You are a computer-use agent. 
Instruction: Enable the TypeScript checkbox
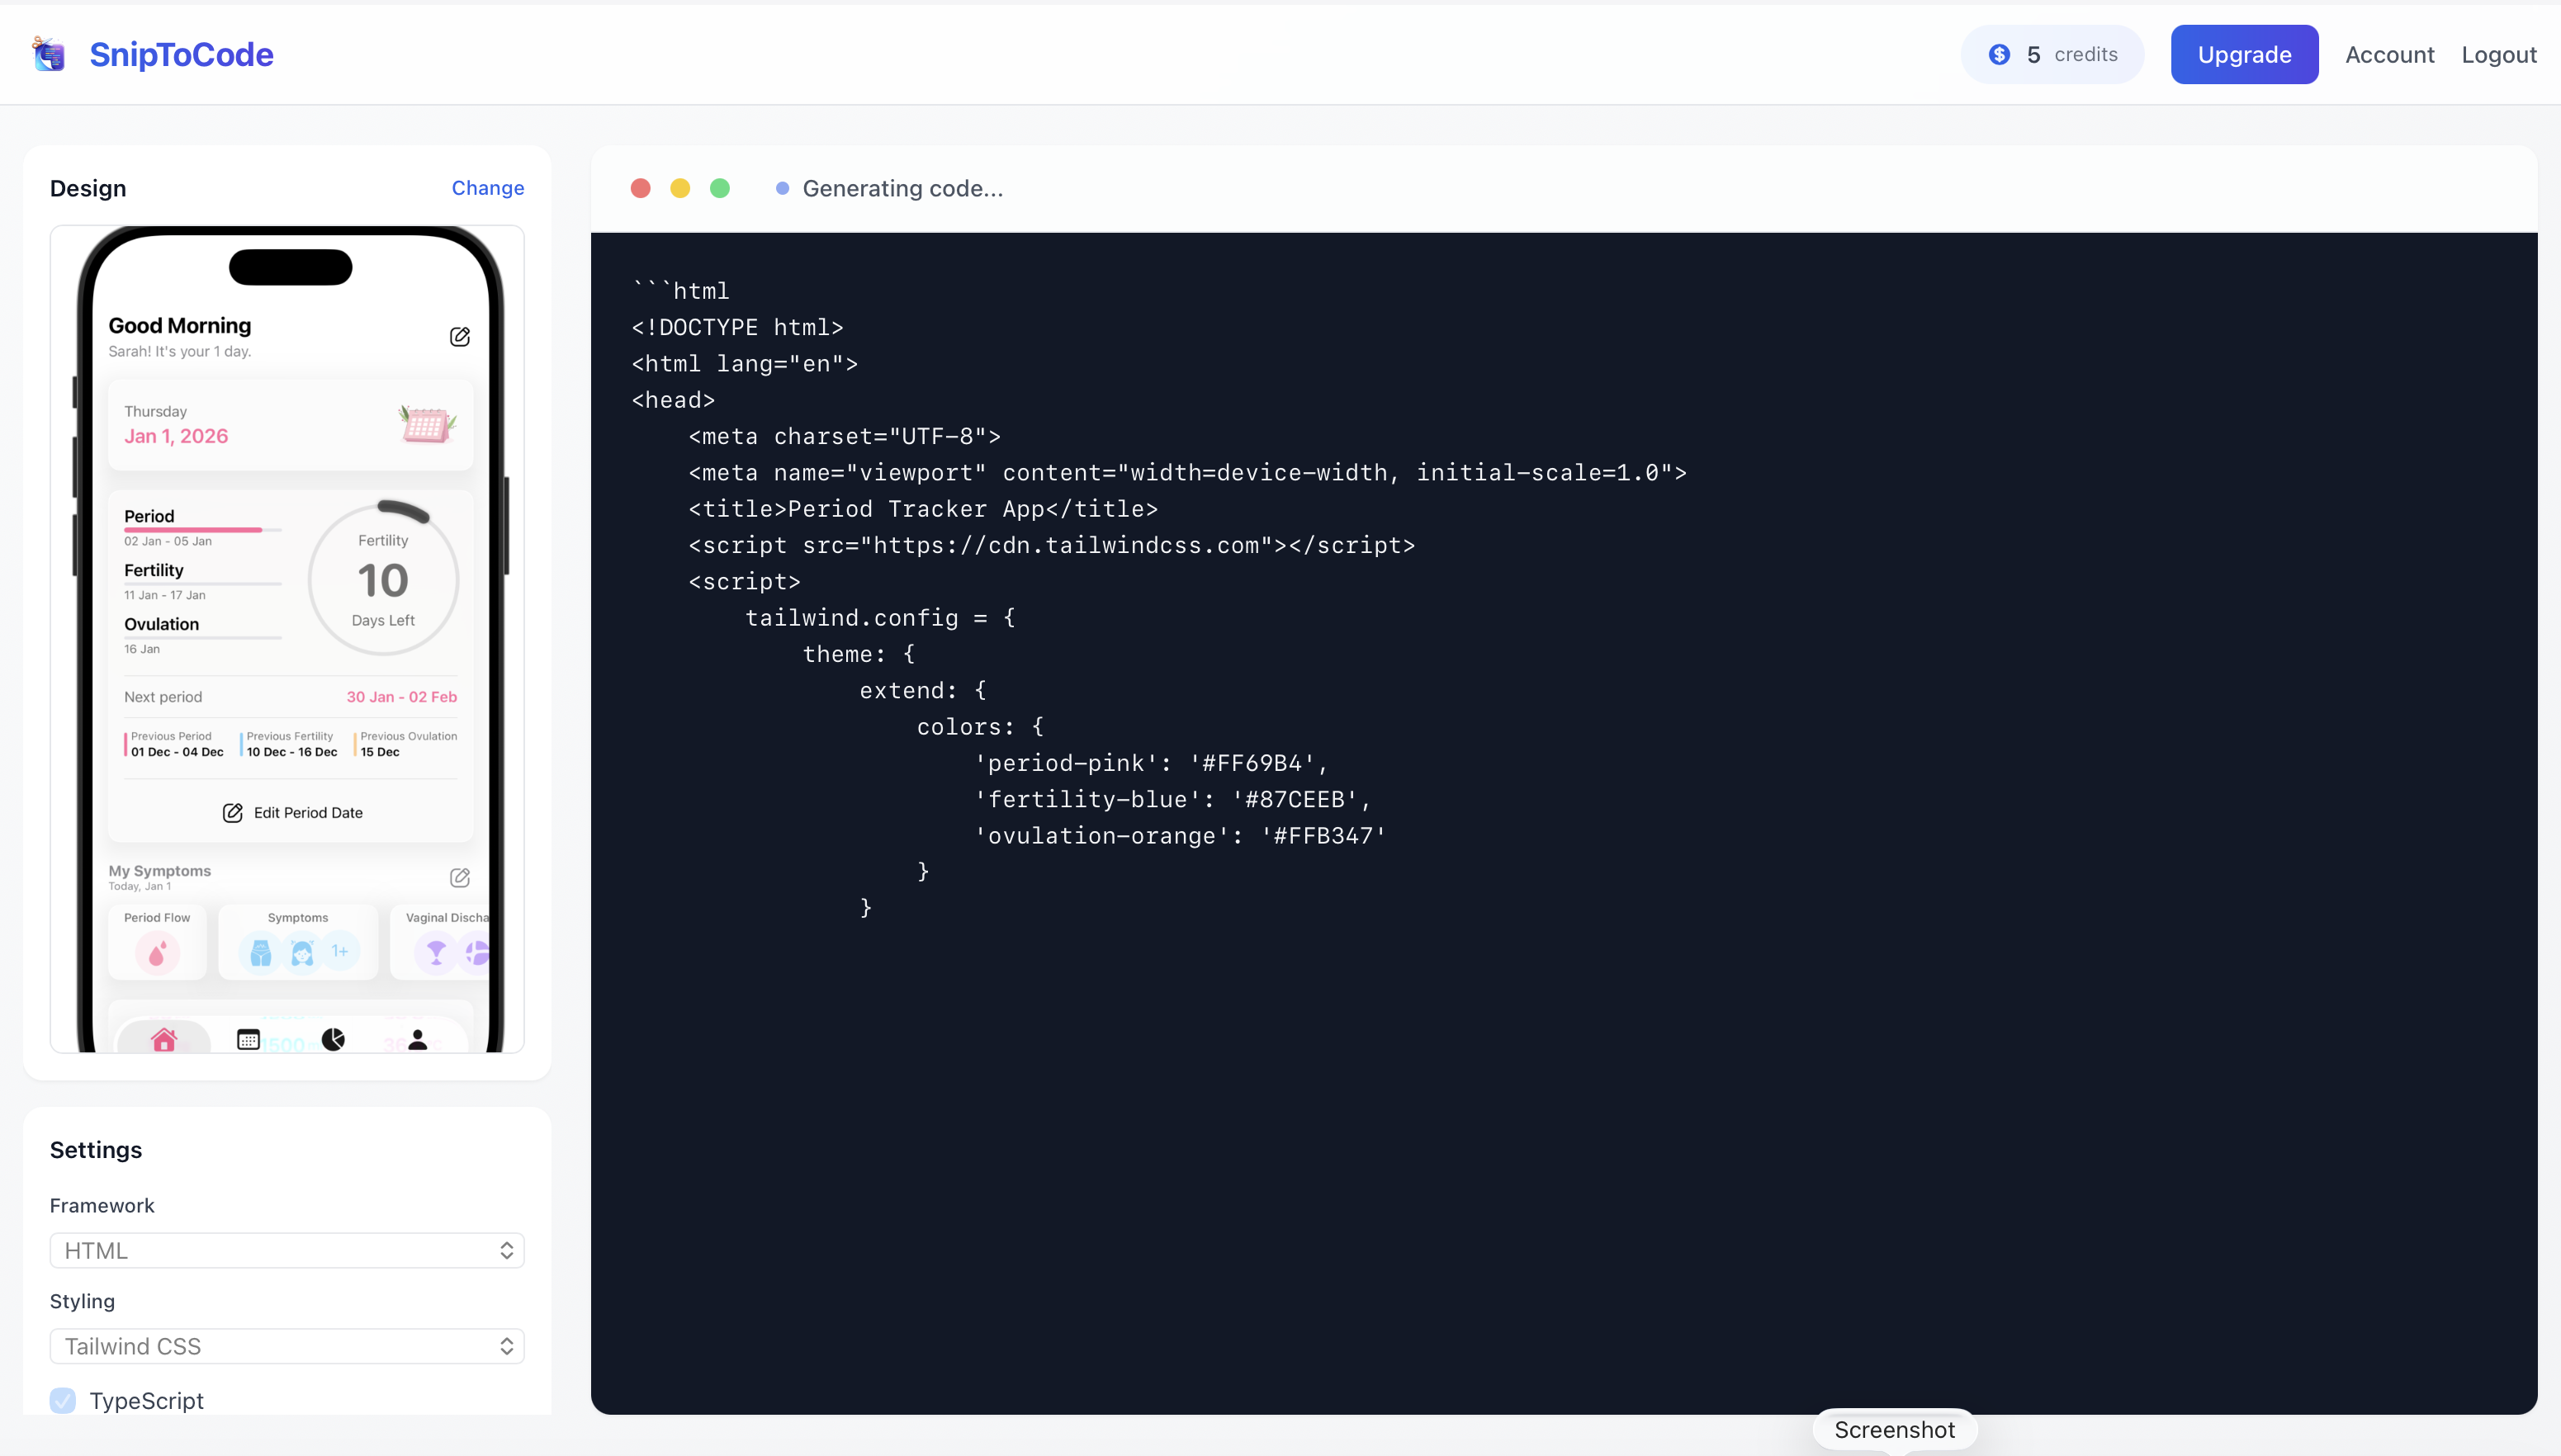coord(63,1401)
